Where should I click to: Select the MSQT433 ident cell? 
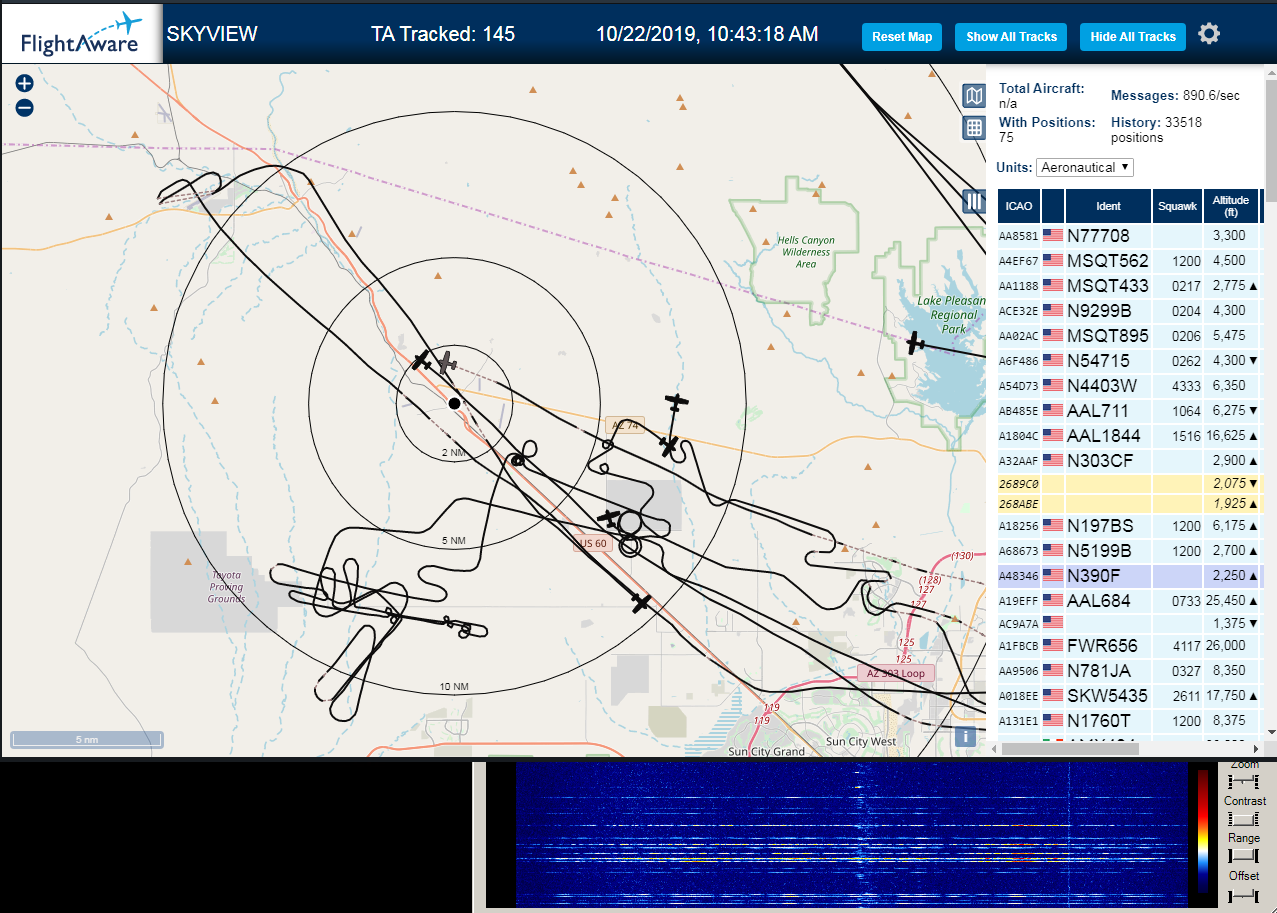[1108, 286]
